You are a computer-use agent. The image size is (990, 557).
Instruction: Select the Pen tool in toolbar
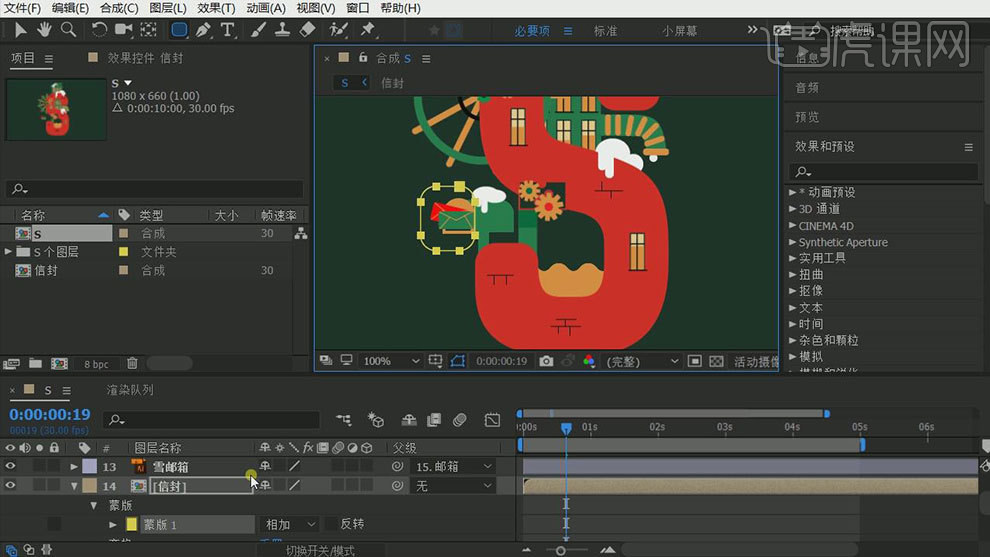click(205, 30)
